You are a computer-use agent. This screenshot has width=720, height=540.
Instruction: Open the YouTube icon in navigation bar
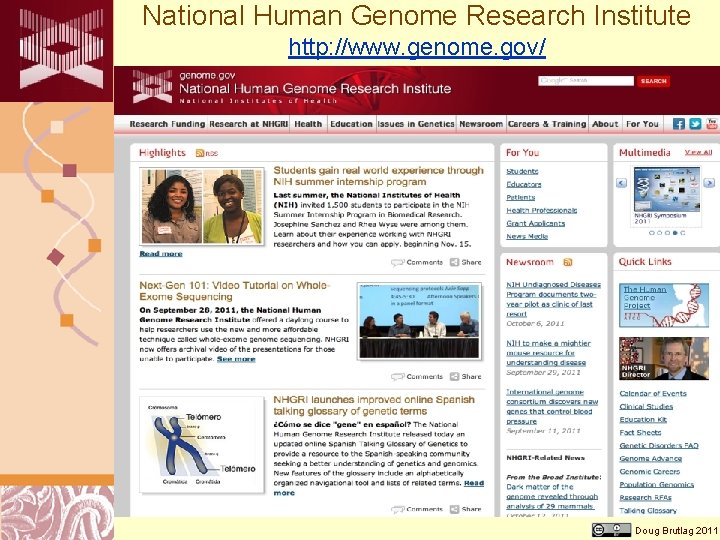click(712, 124)
